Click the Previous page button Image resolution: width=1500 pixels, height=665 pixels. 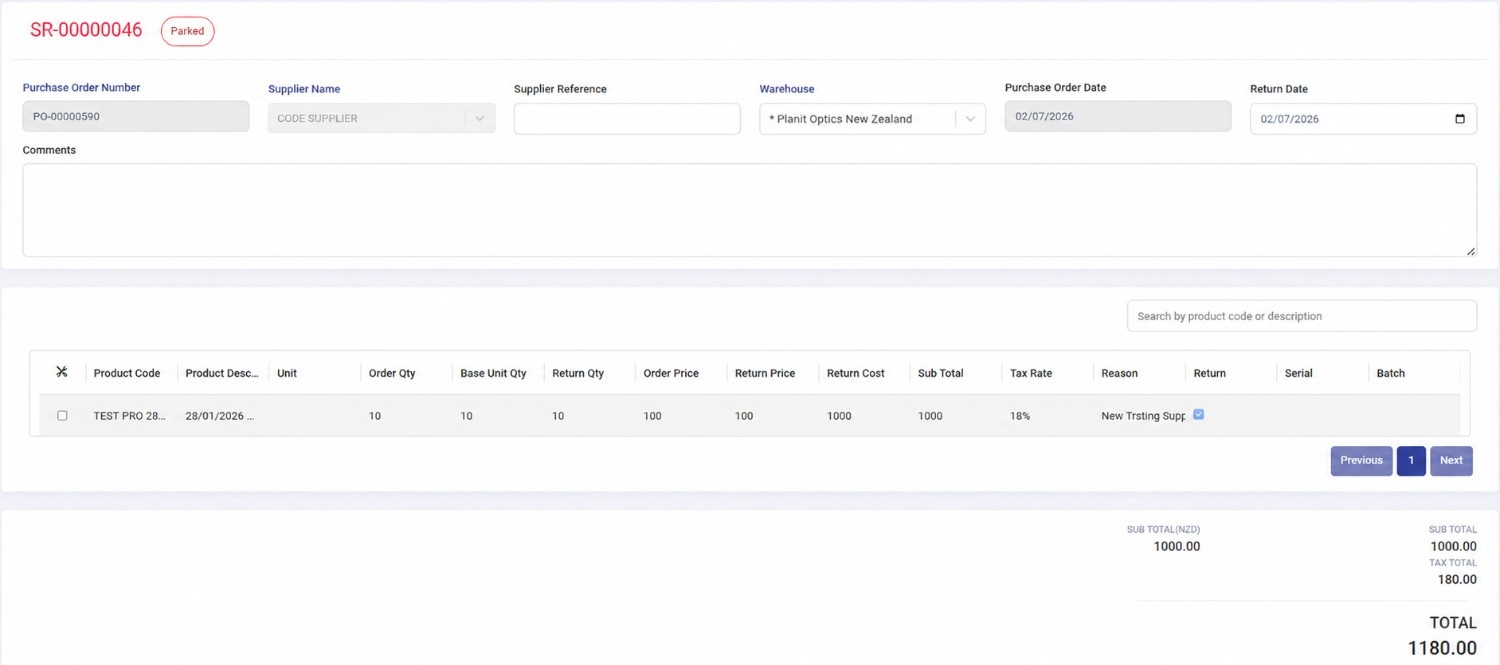(x=1361, y=460)
